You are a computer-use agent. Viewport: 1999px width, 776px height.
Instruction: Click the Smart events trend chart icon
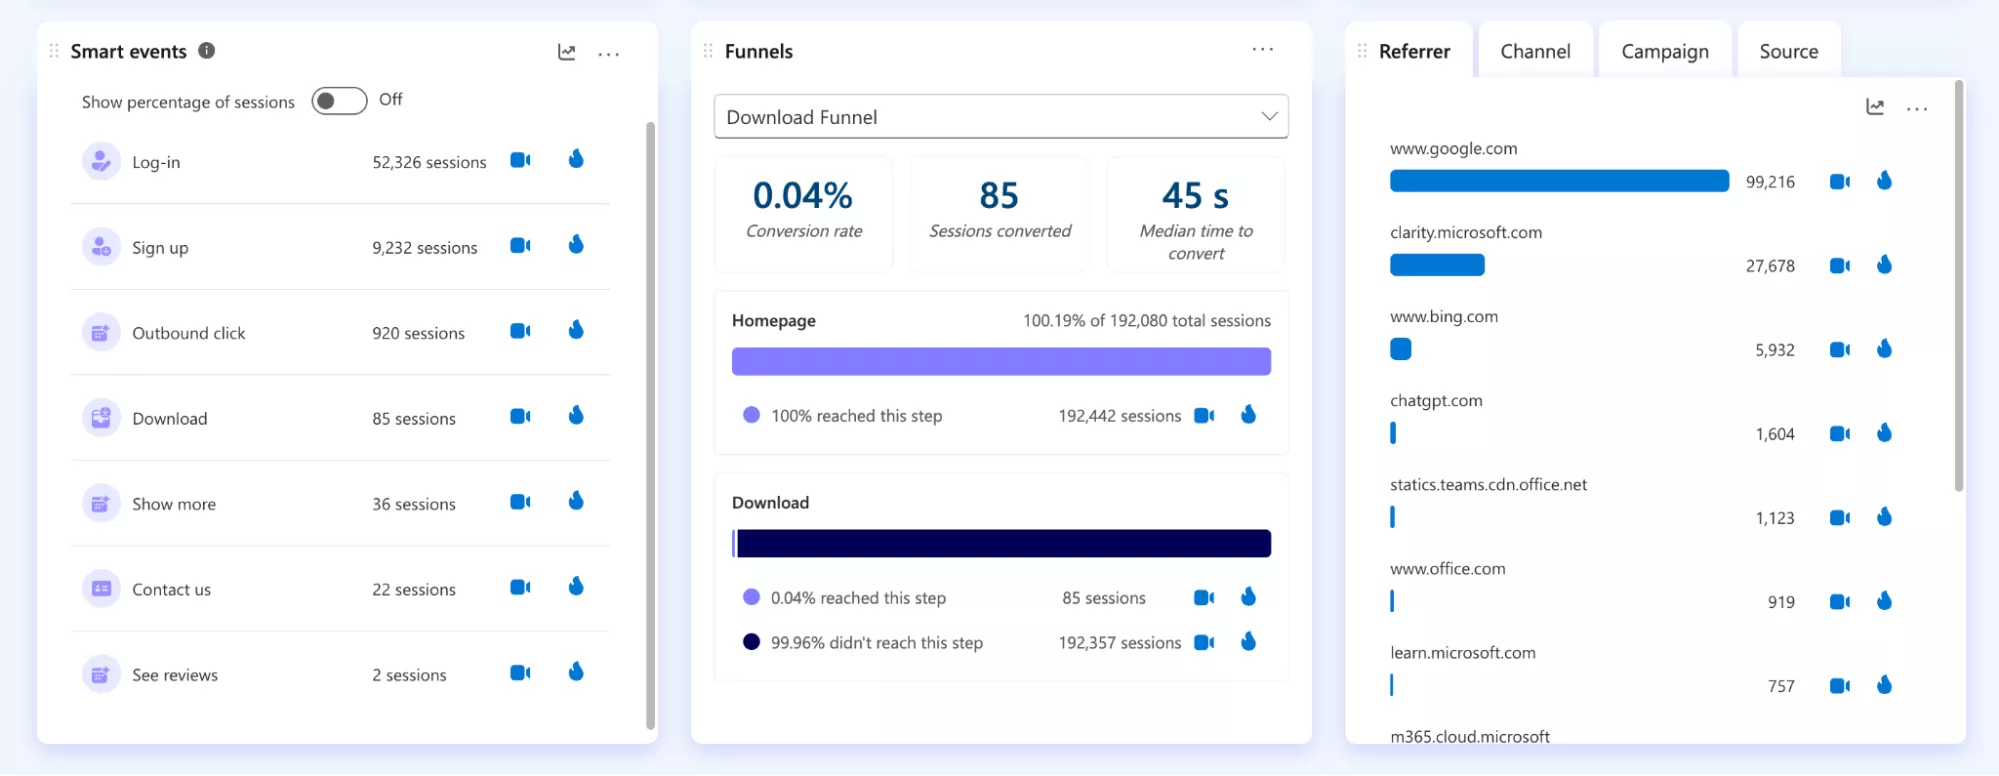click(567, 52)
